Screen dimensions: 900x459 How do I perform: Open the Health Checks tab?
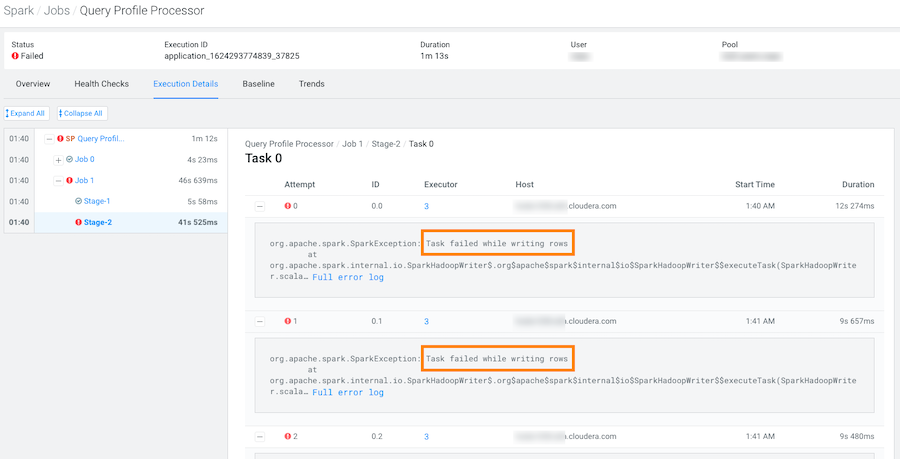(x=102, y=84)
